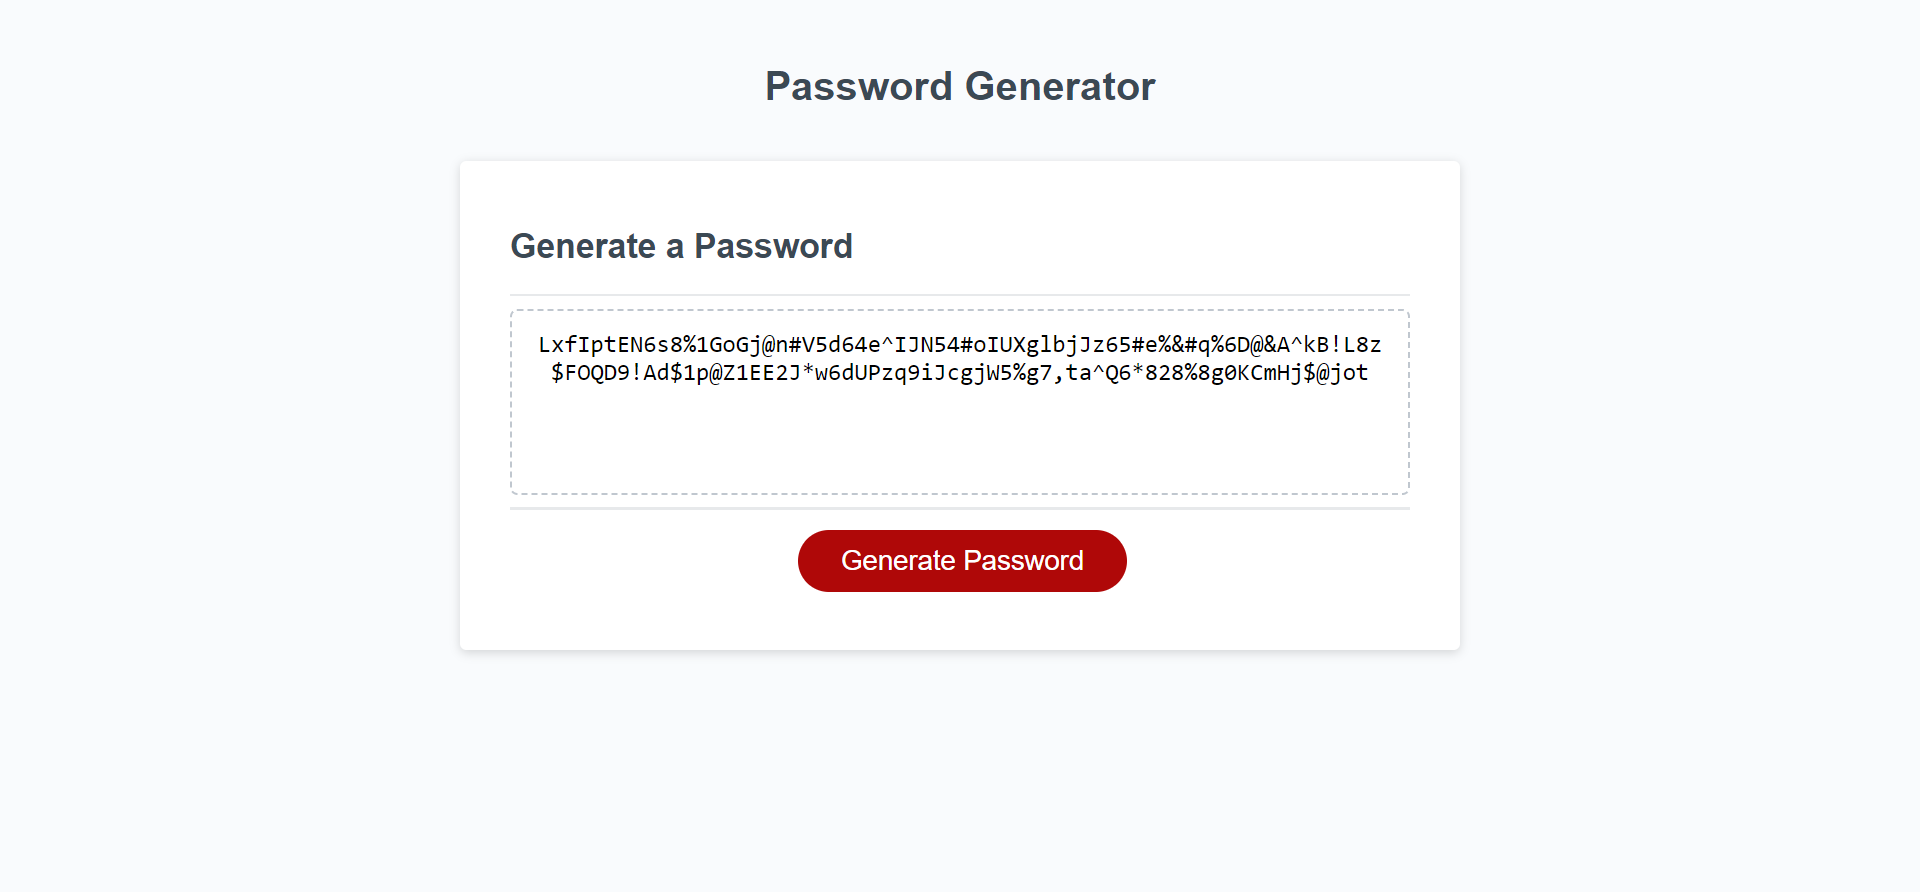The height and width of the screenshot is (892, 1920).
Task: Click the separator line above the button
Action: coord(960,508)
